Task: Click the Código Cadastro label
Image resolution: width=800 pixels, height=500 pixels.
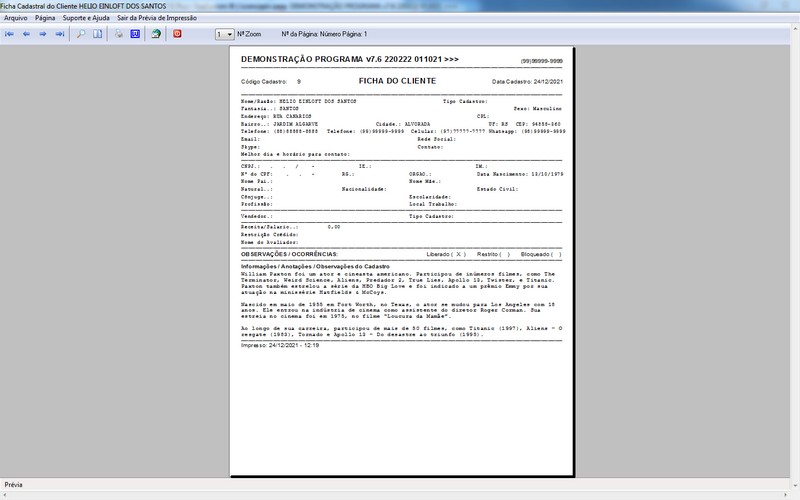Action: click(264, 82)
